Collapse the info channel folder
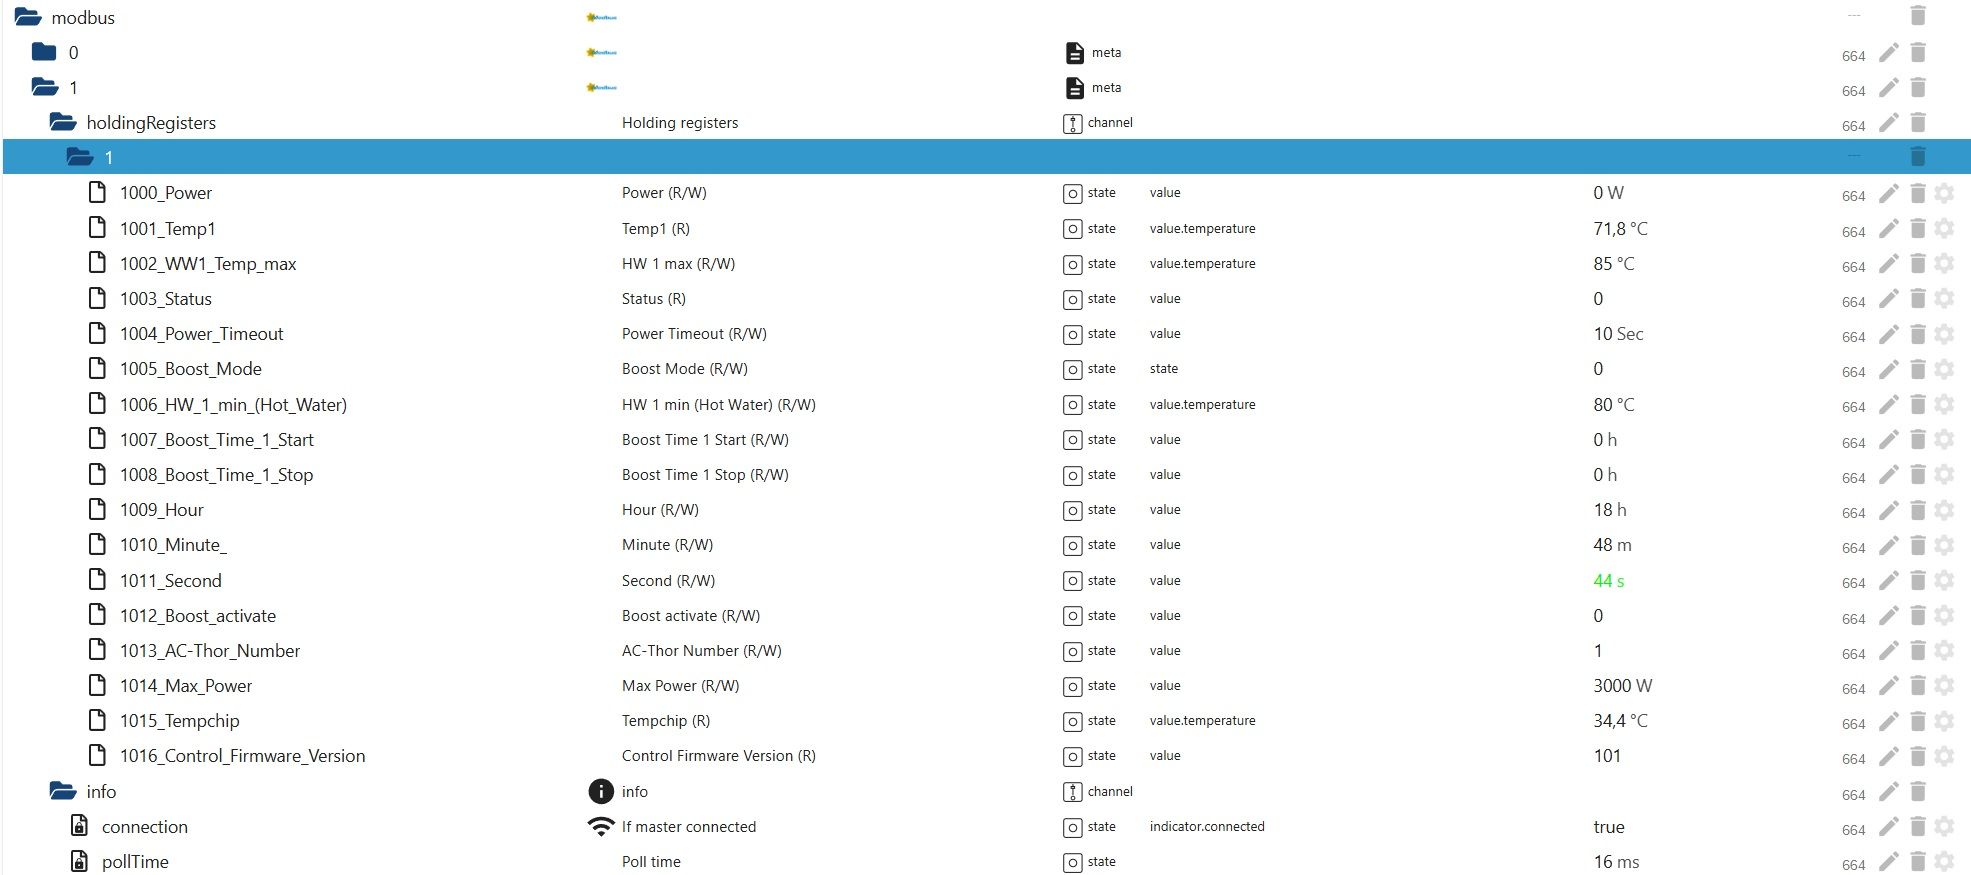 pyautogui.click(x=63, y=792)
